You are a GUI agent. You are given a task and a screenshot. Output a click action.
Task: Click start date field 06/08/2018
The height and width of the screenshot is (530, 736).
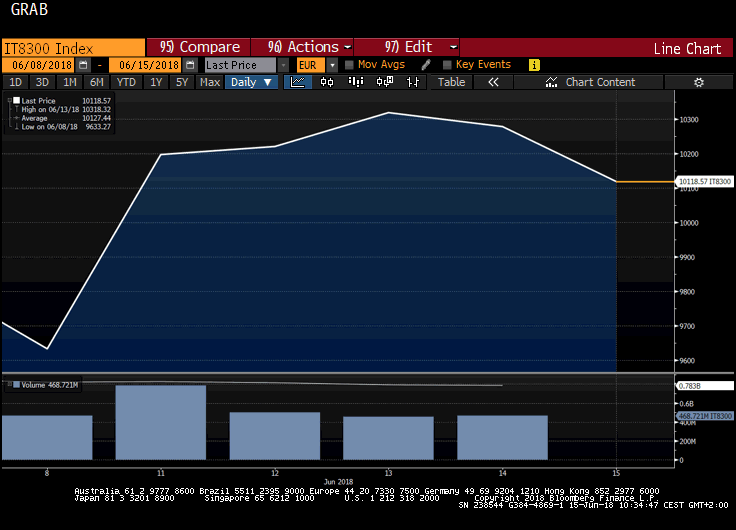[x=39, y=65]
